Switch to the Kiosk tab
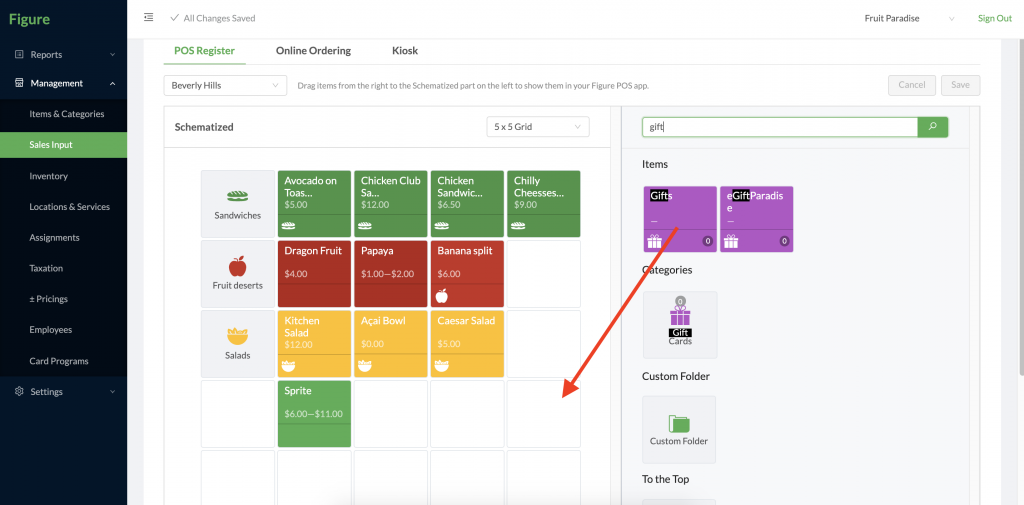 click(405, 50)
